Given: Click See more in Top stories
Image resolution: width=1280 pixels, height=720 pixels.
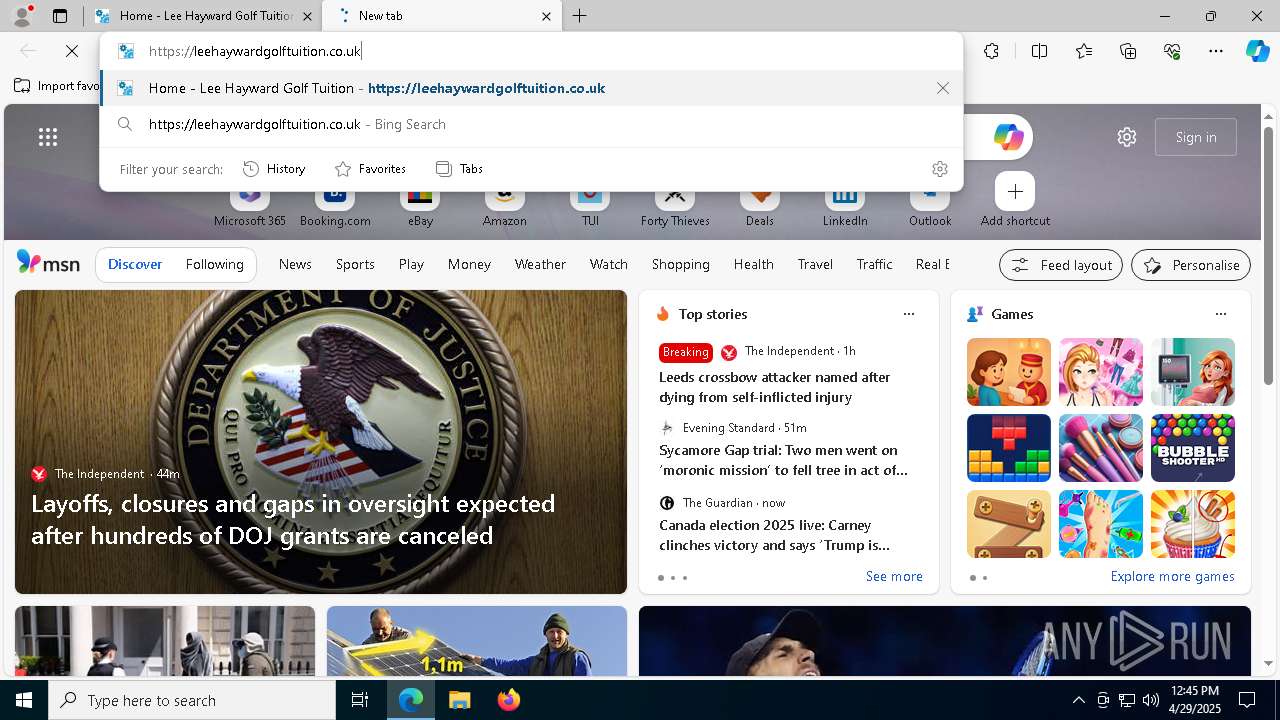Looking at the screenshot, I should point(894,576).
